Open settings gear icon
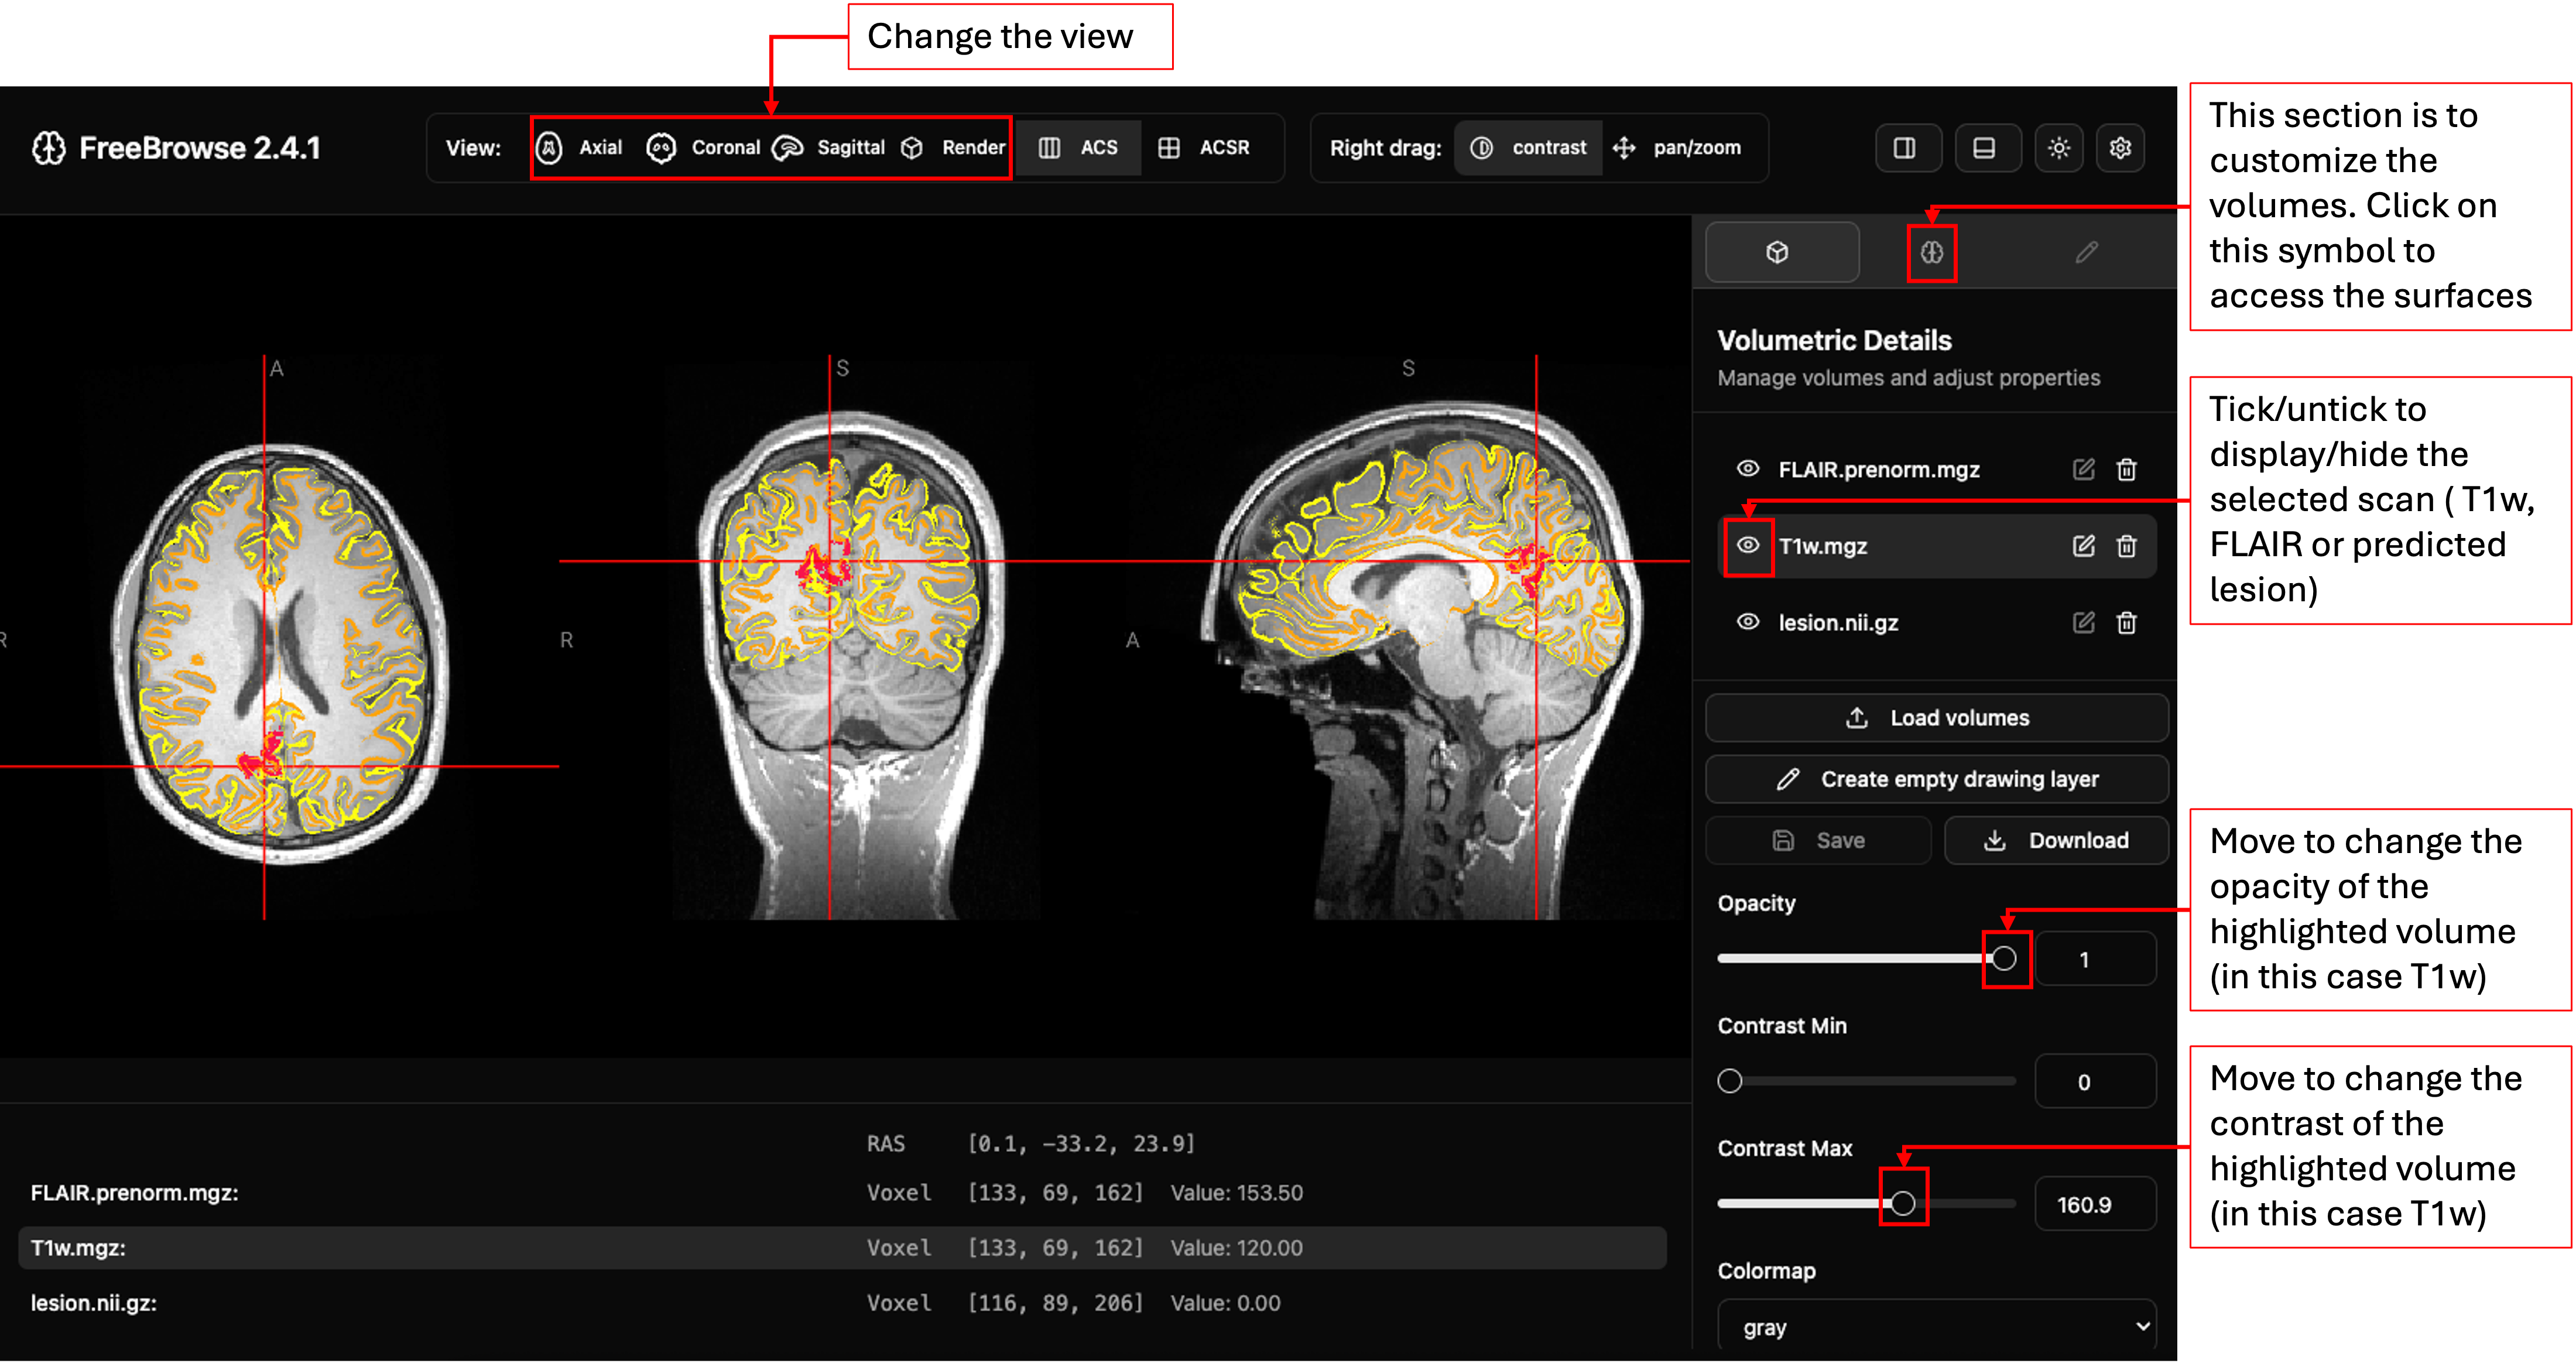Viewport: 2576px width, 1363px height. 2120,148
